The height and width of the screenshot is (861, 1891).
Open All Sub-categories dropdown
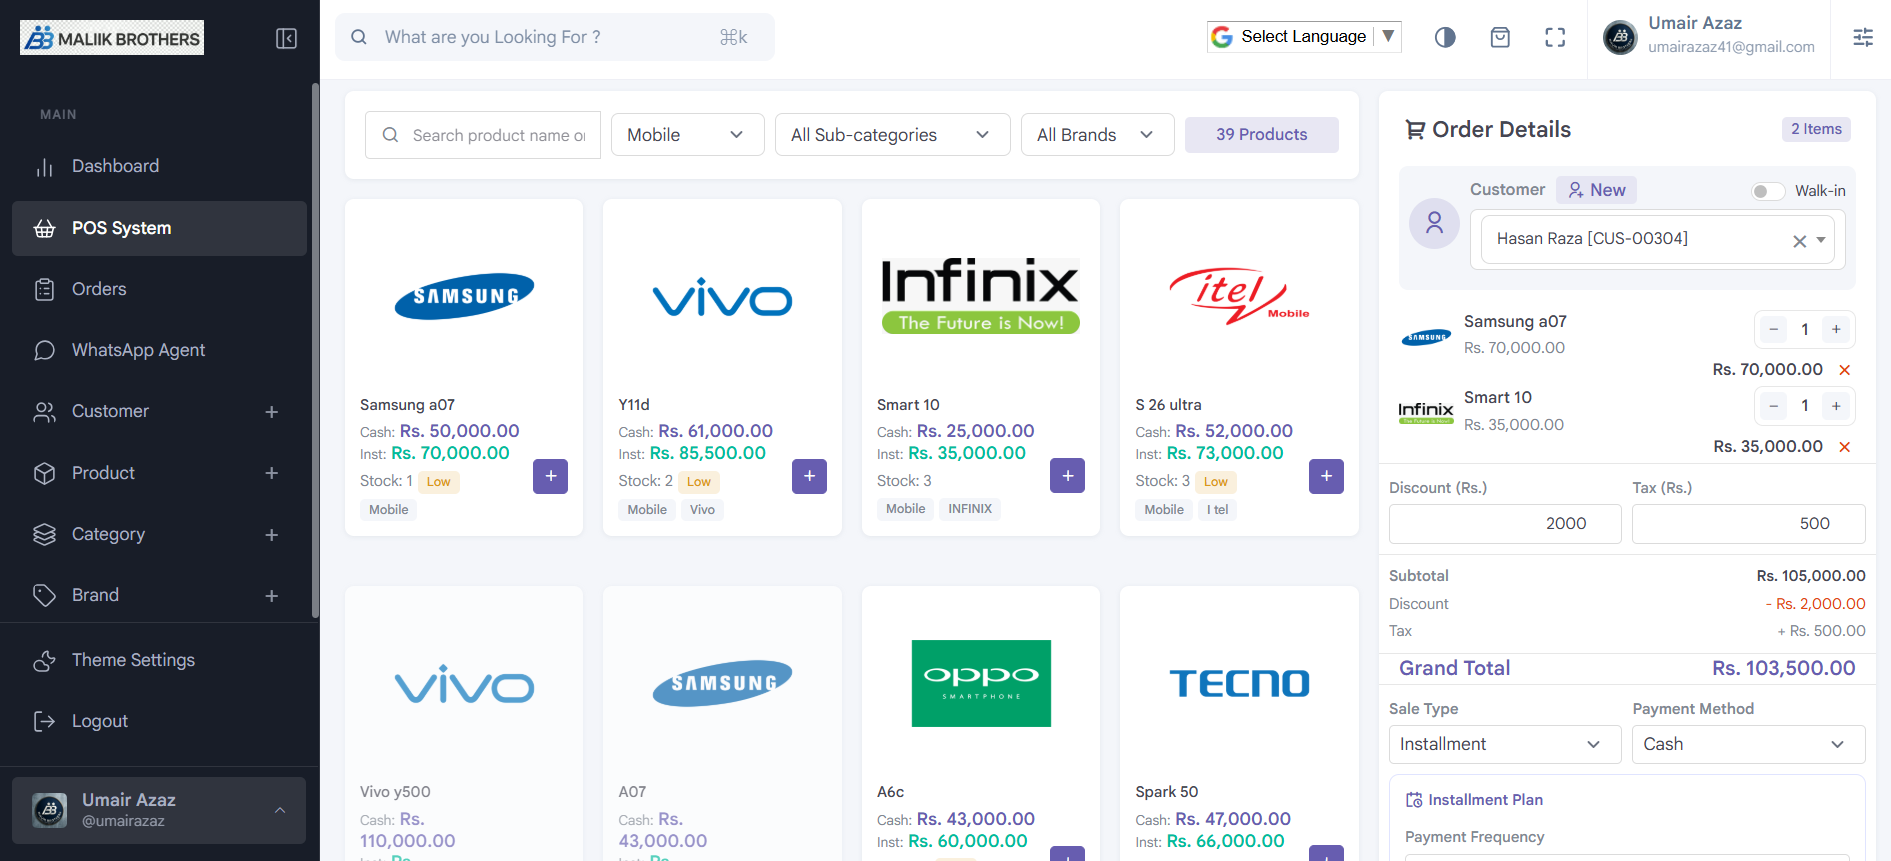[892, 135]
